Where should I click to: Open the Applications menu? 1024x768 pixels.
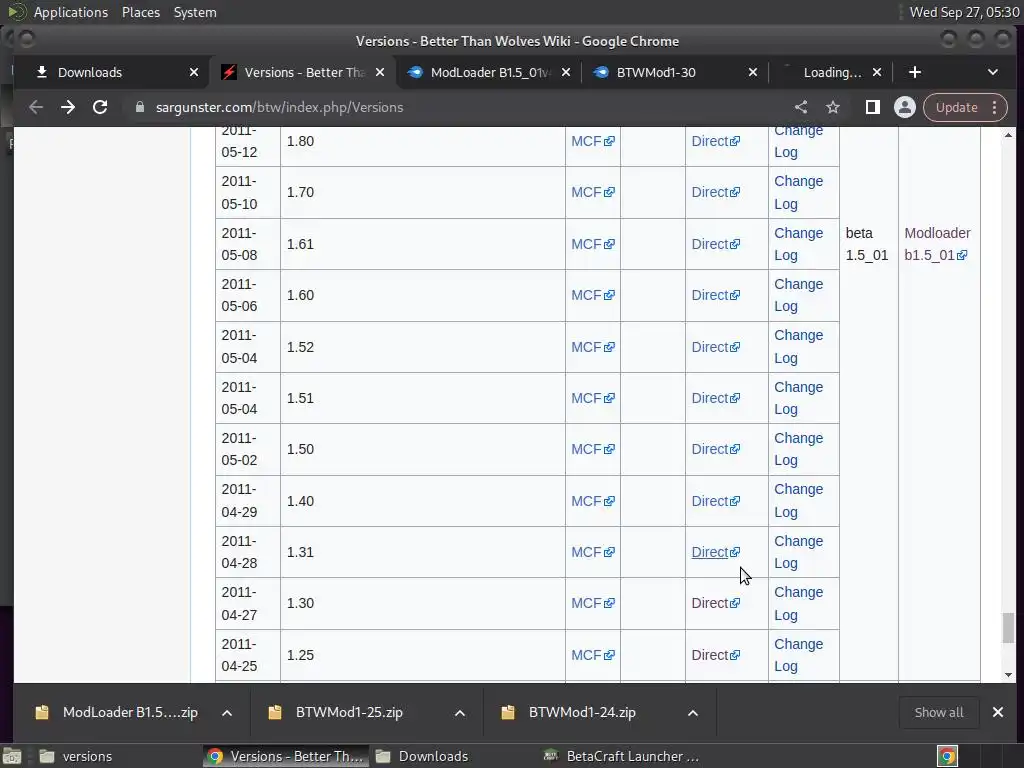pos(71,12)
